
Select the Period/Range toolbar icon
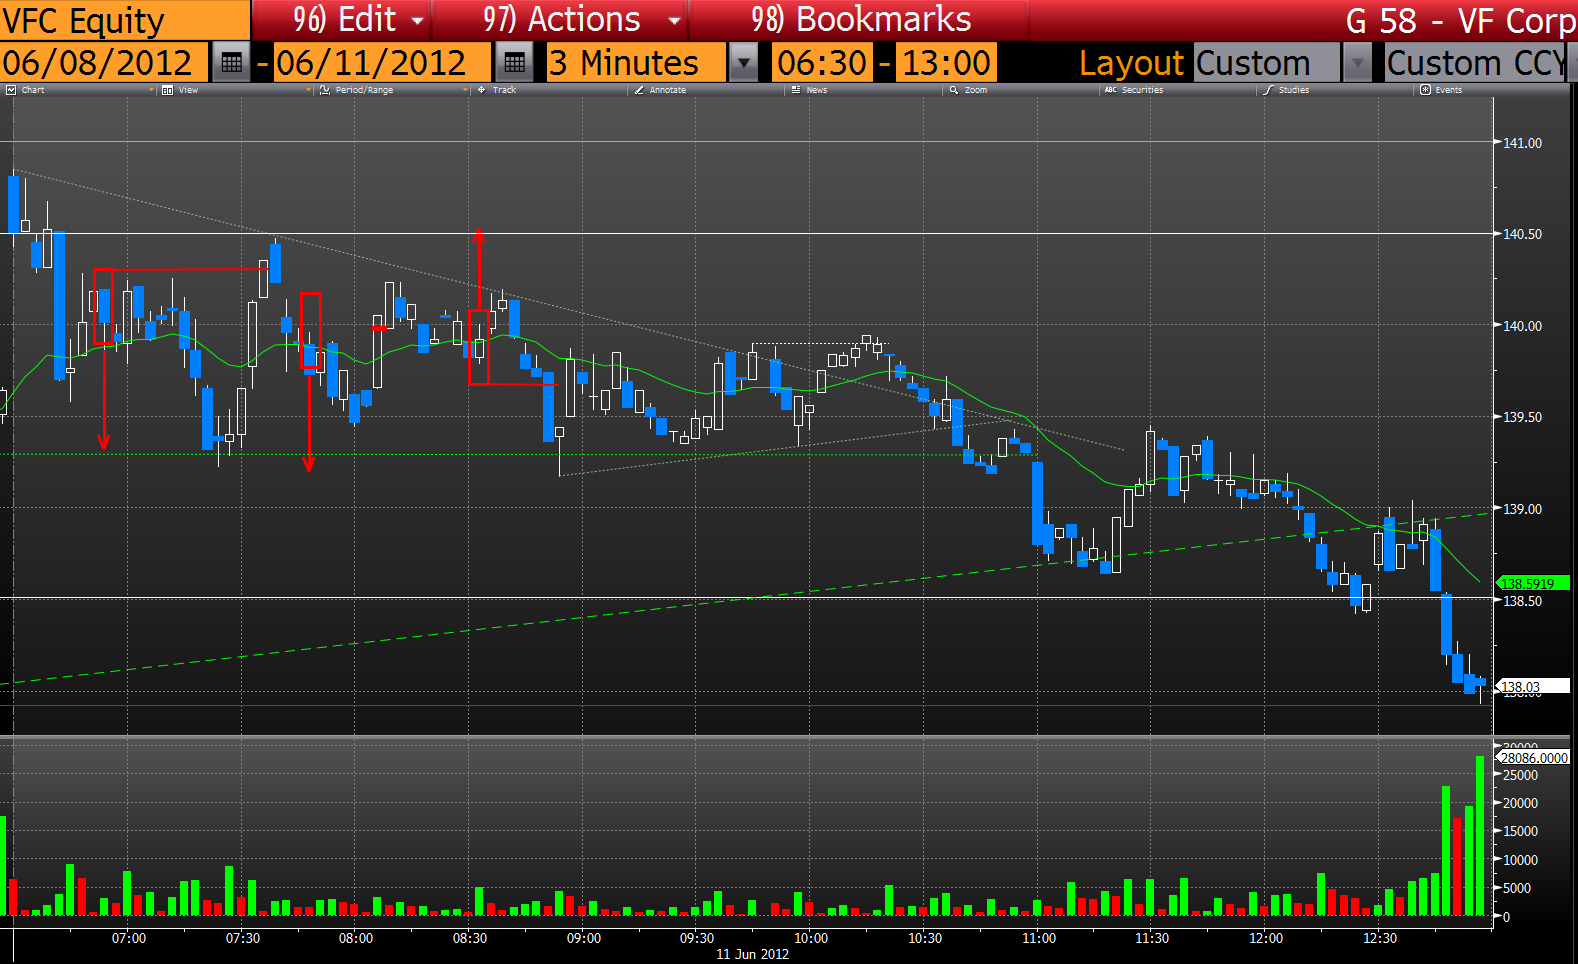tap(324, 90)
